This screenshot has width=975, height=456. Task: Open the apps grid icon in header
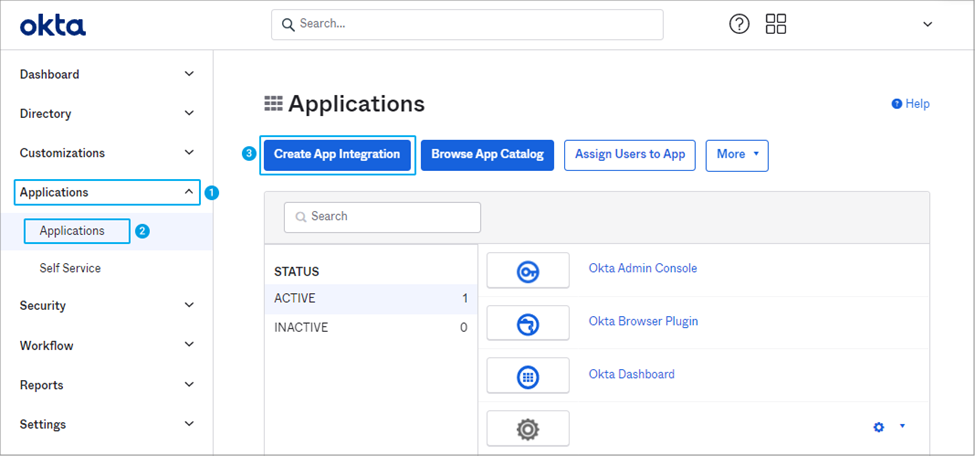776,24
